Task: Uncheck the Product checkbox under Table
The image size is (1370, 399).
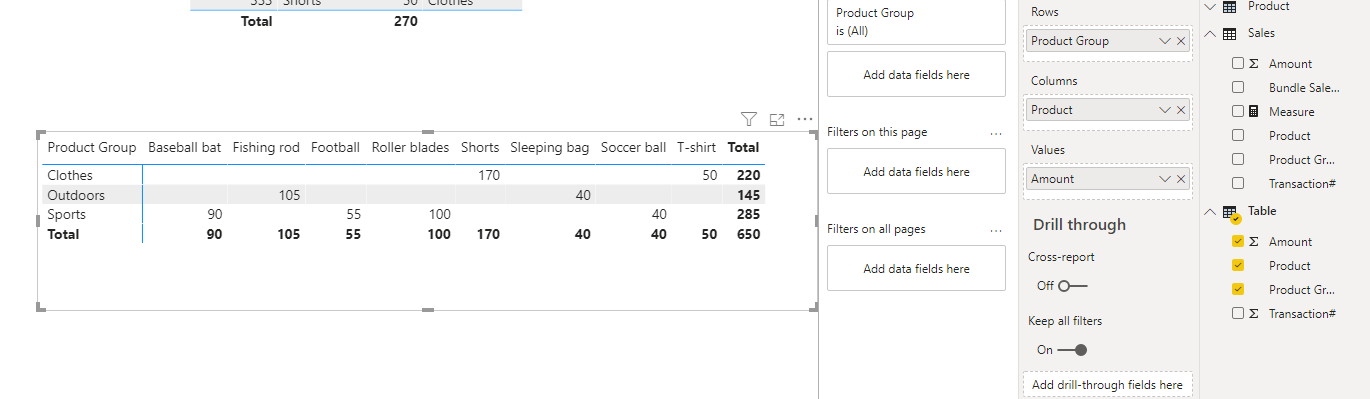Action: click(1238, 265)
